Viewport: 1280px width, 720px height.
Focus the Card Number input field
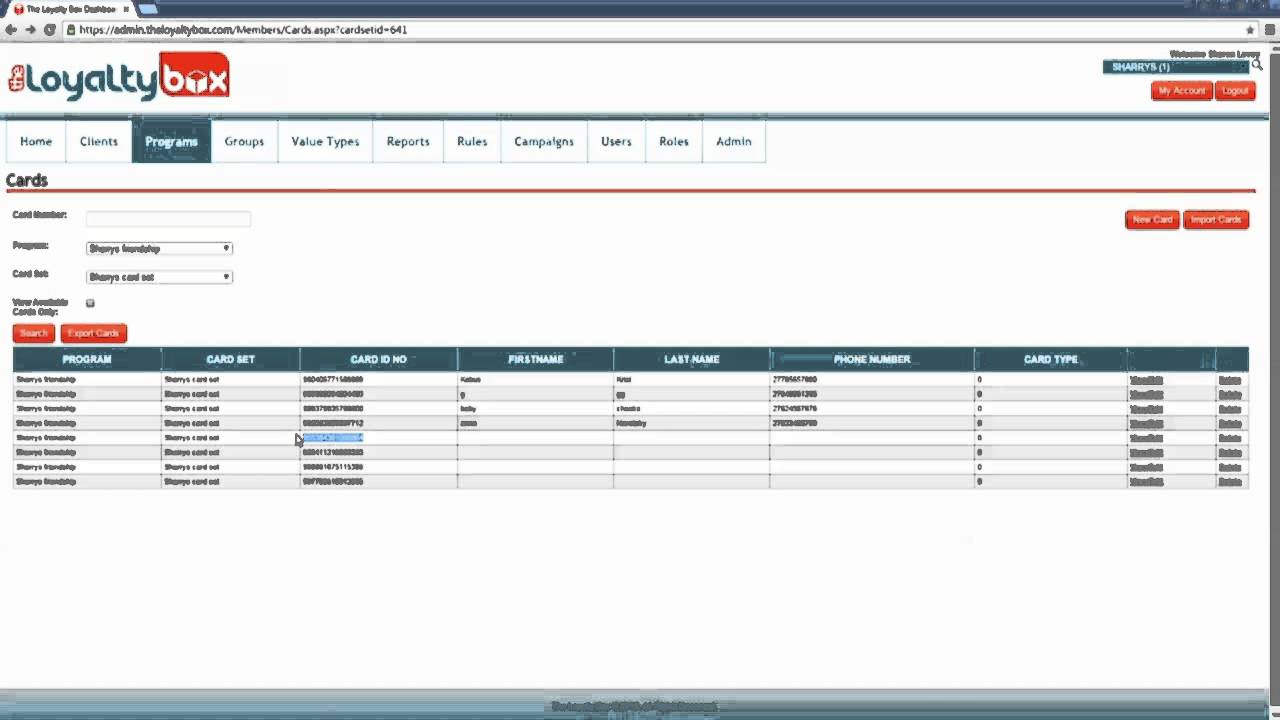coord(168,218)
